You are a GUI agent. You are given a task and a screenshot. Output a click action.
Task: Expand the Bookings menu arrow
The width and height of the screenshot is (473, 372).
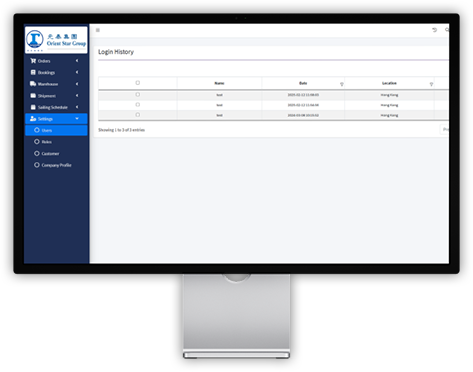tap(77, 72)
